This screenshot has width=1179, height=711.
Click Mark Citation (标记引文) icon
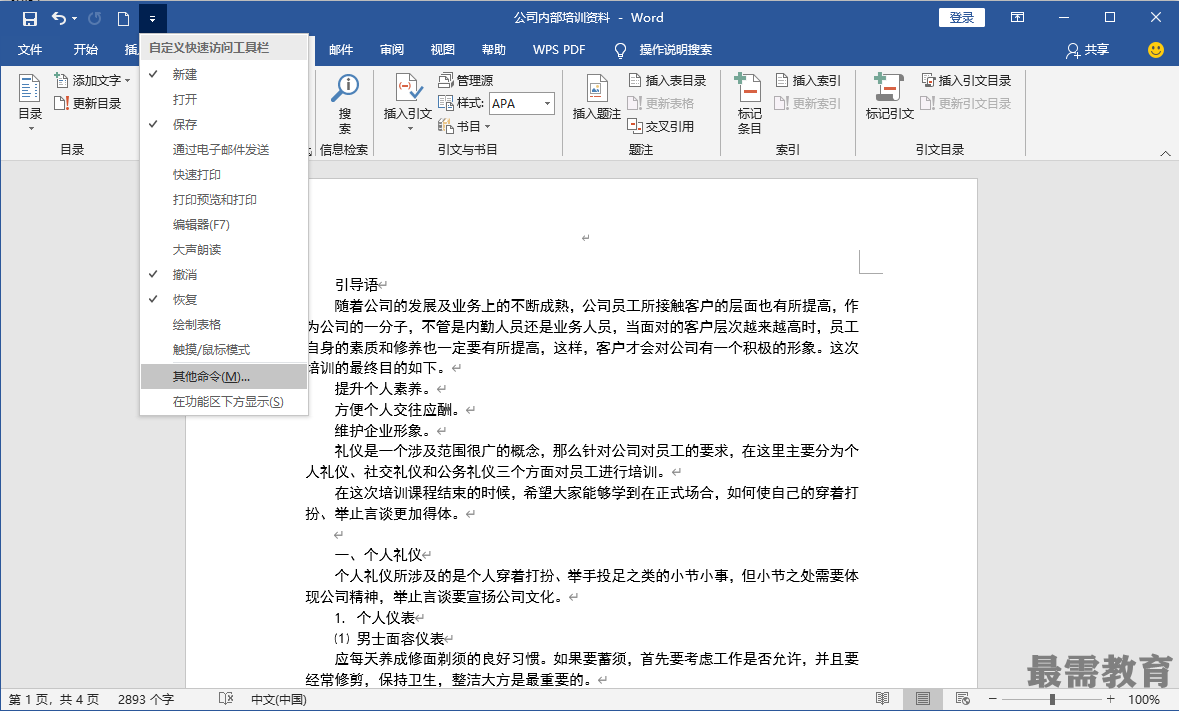pyautogui.click(x=888, y=87)
